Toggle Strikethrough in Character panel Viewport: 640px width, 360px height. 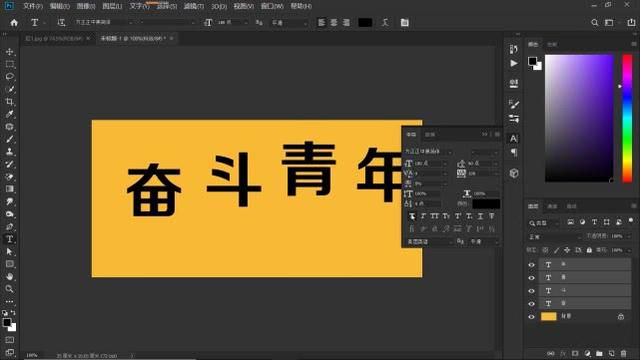pyautogui.click(x=492, y=216)
